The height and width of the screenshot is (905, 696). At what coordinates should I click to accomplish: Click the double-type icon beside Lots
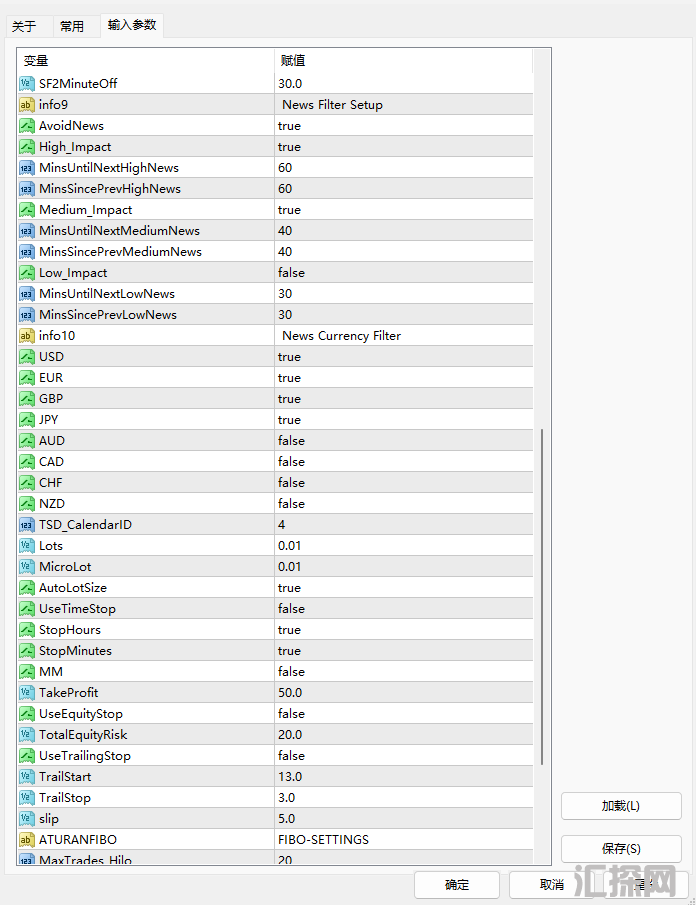(27, 546)
